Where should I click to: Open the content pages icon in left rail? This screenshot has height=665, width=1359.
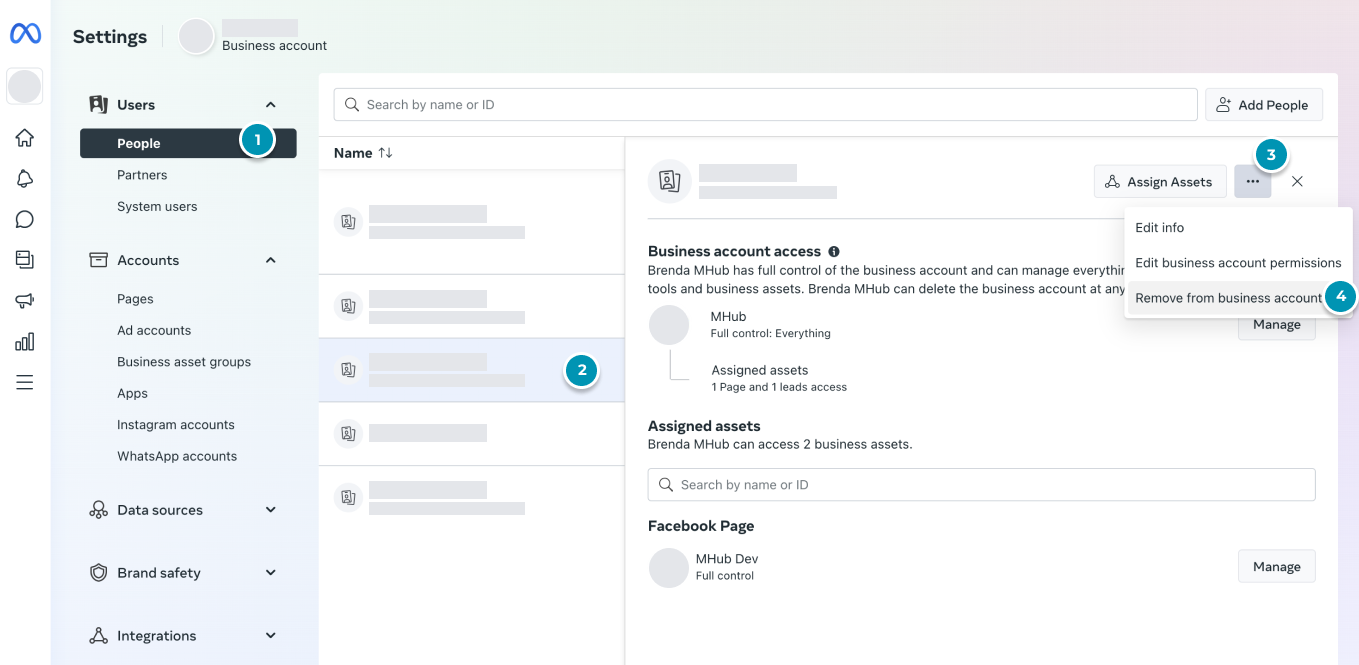[x=25, y=260]
